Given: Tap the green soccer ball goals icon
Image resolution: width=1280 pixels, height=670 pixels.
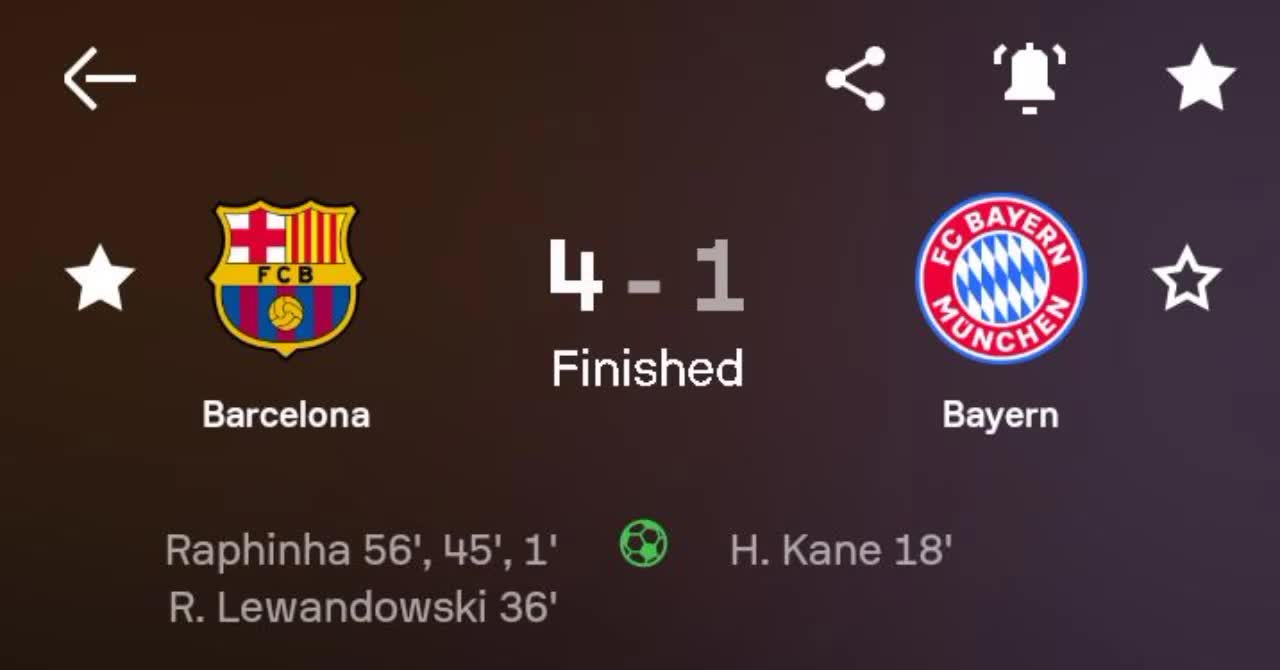Looking at the screenshot, I should tap(643, 545).
